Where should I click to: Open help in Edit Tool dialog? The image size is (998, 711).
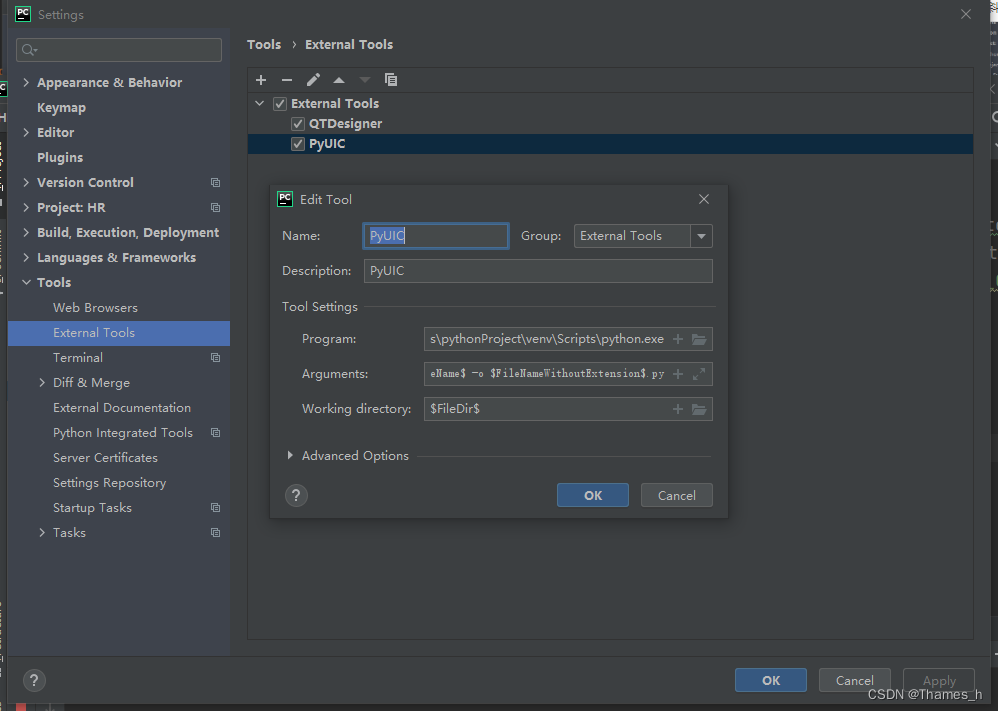[x=296, y=495]
